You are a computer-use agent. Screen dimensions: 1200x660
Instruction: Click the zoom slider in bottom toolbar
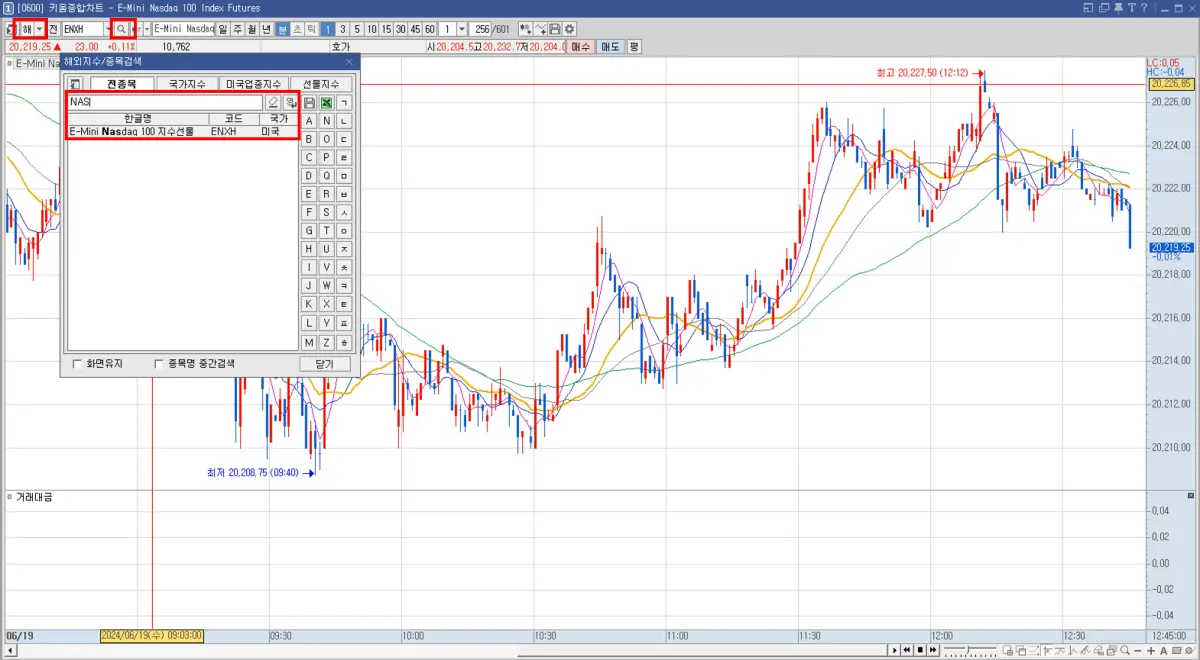pyautogui.click(x=970, y=651)
